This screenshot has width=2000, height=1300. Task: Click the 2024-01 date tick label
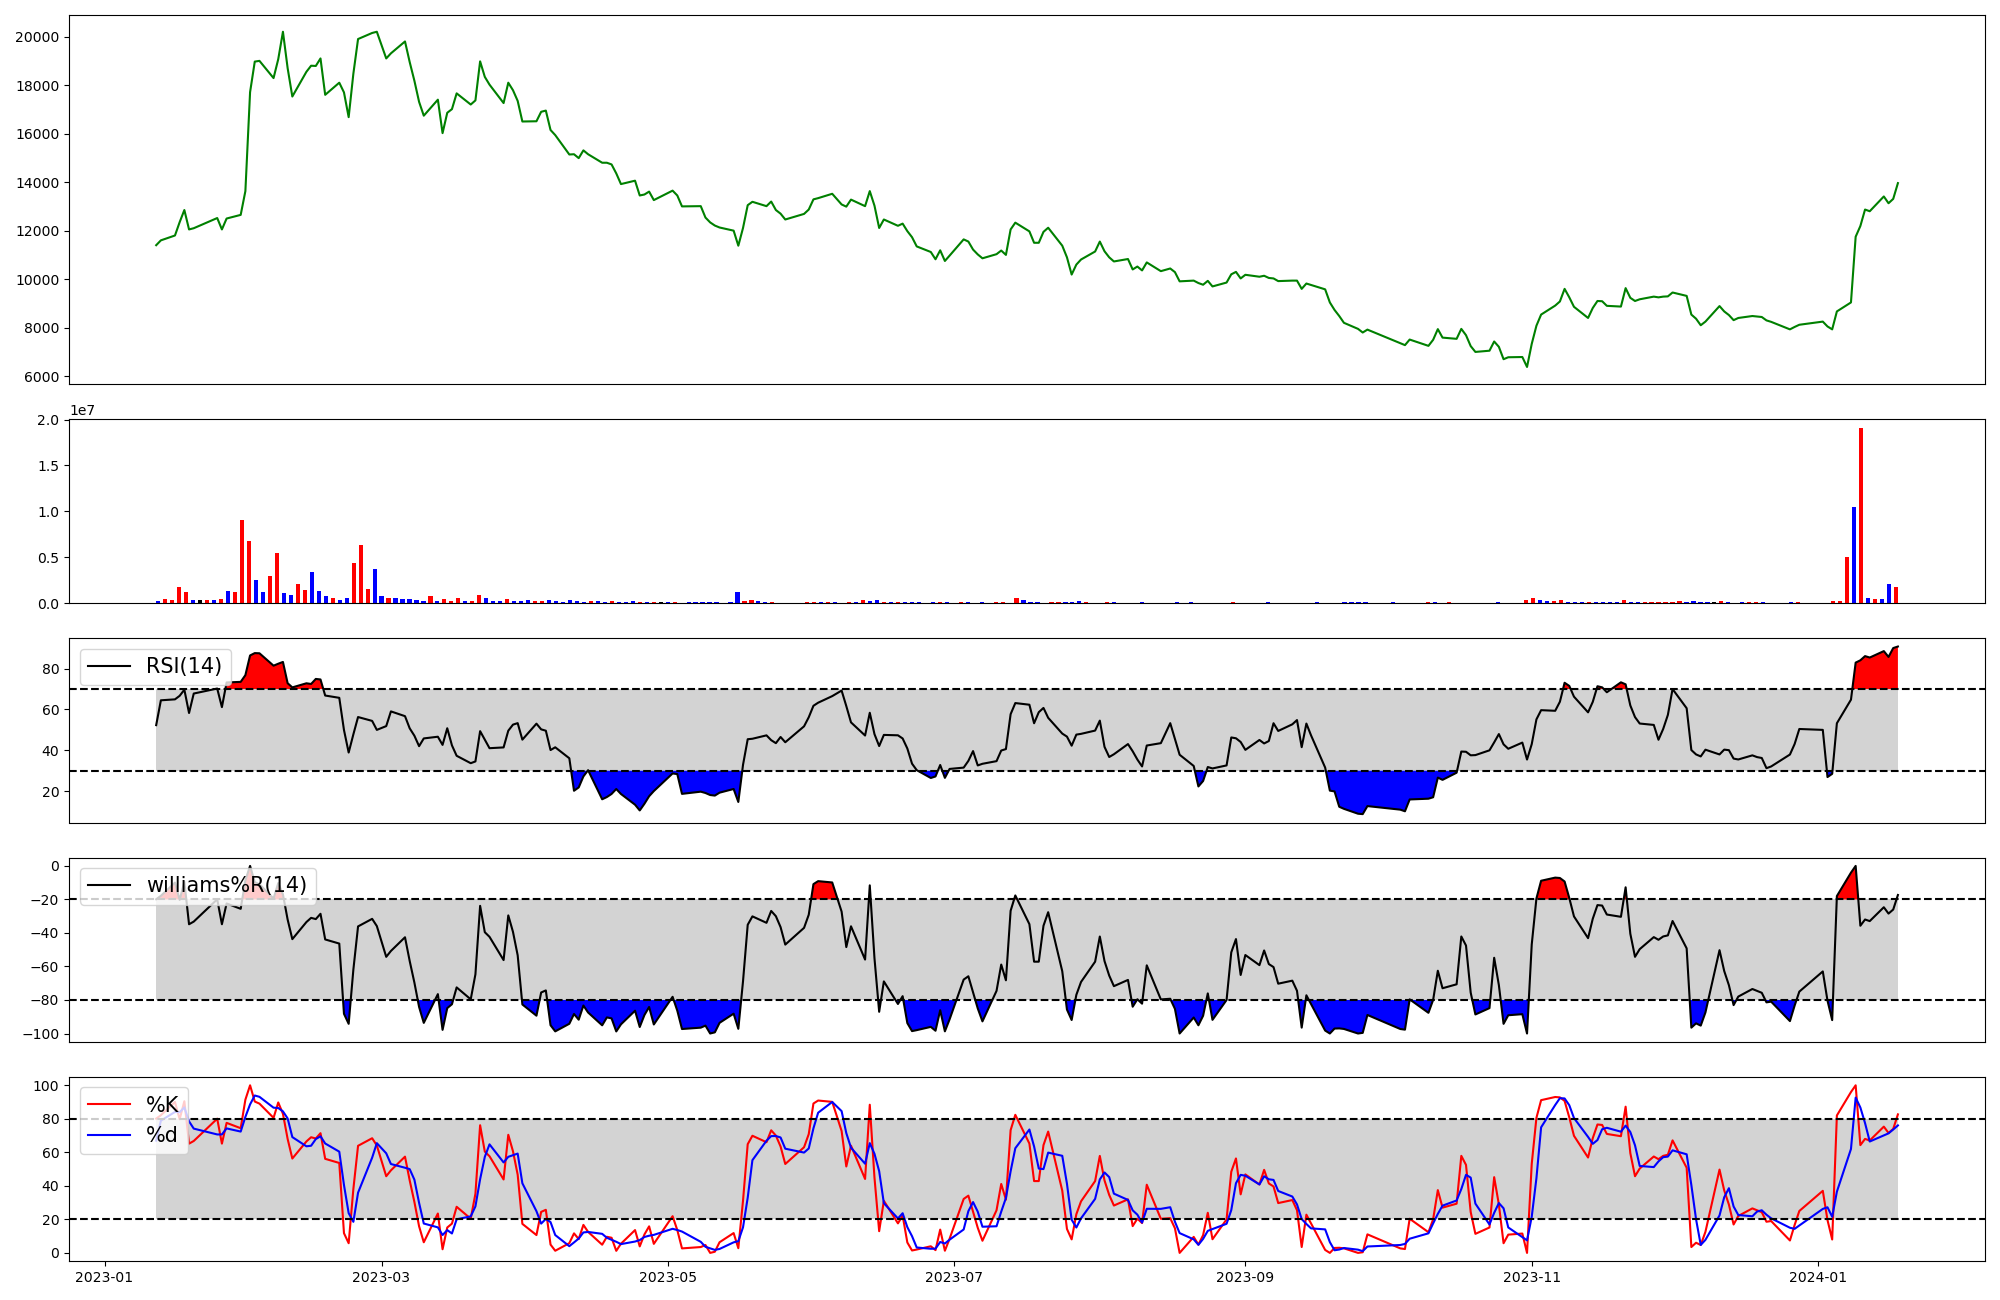[x=1817, y=1277]
